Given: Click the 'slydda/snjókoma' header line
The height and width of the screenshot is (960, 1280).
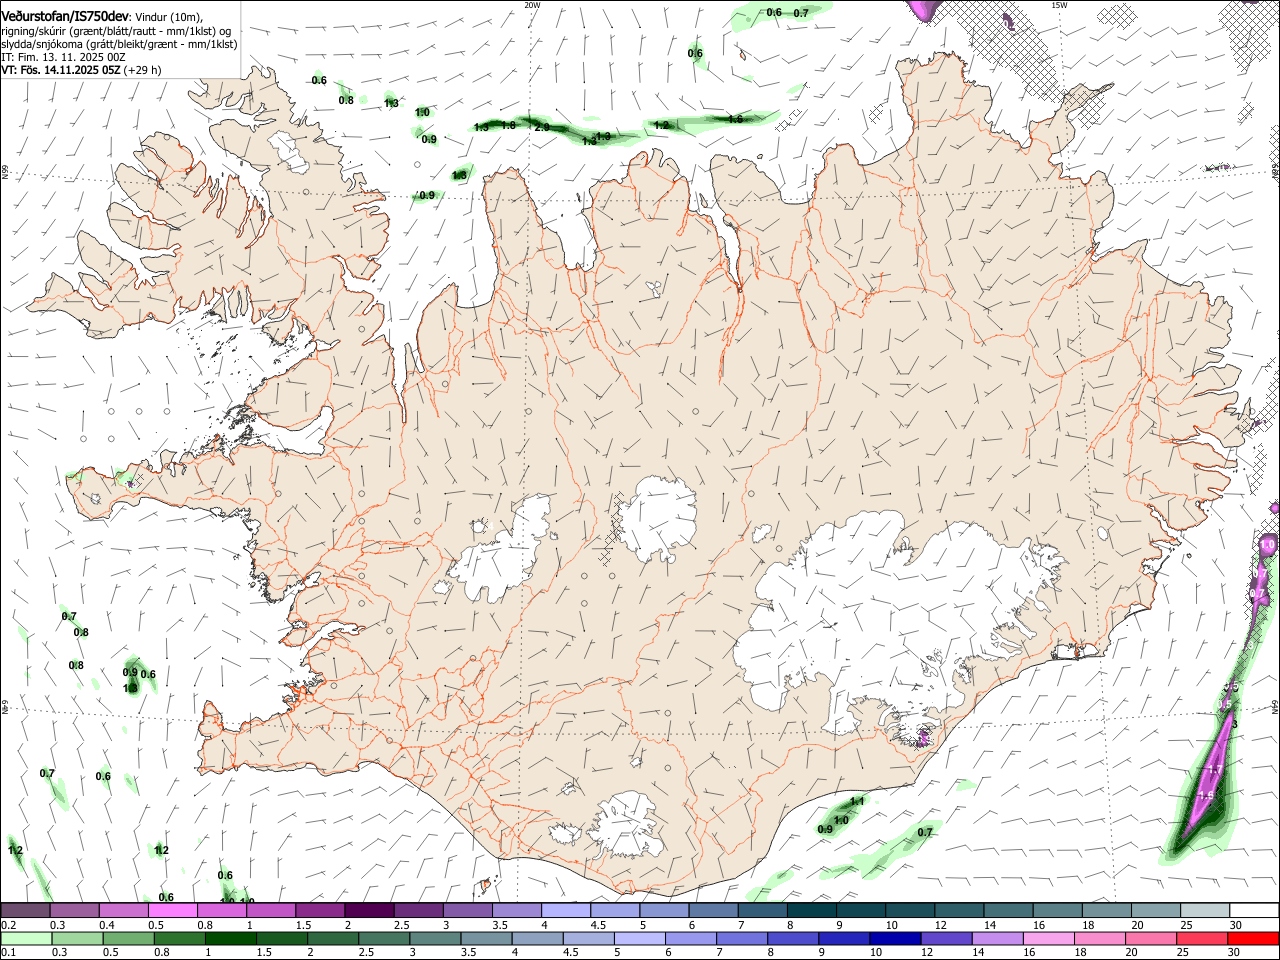Looking at the screenshot, I should (119, 44).
